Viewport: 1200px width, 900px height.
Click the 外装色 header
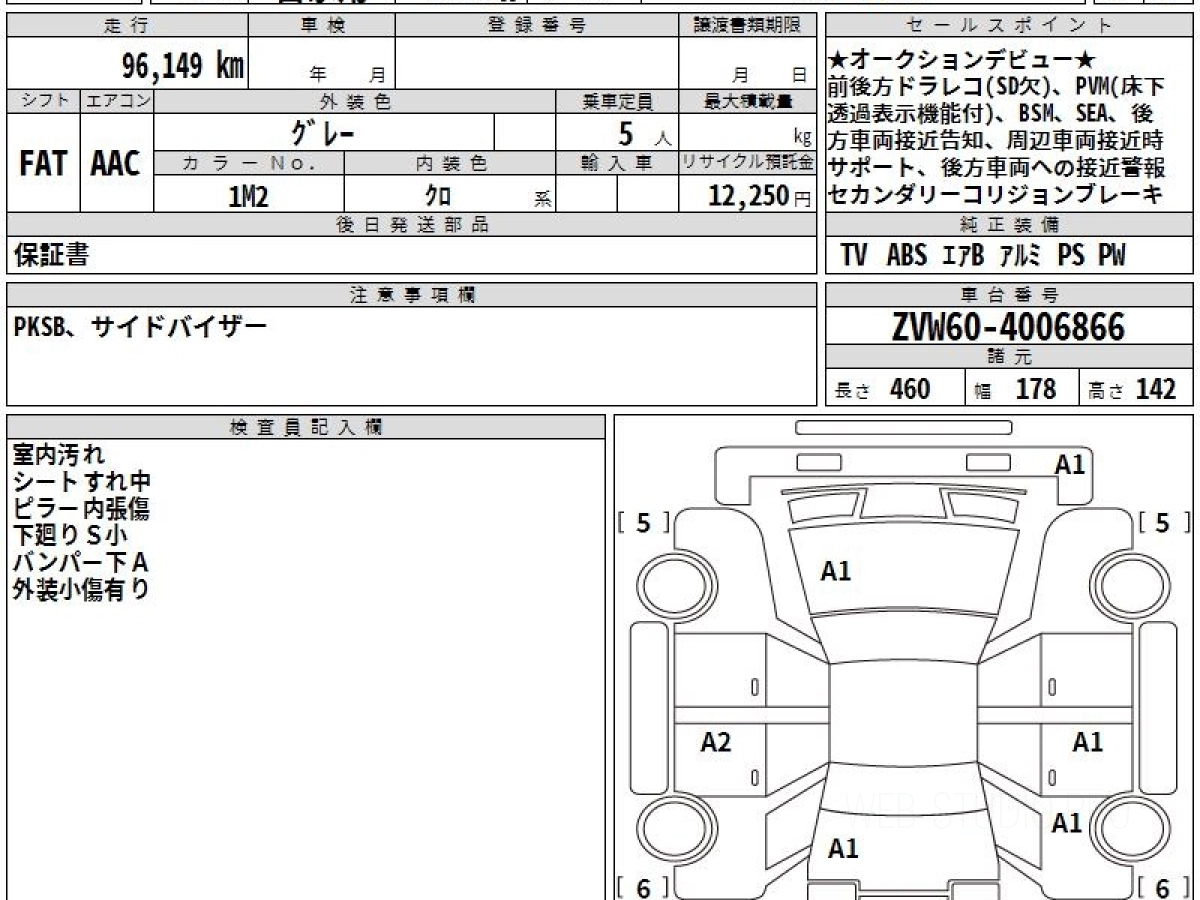pos(355,101)
